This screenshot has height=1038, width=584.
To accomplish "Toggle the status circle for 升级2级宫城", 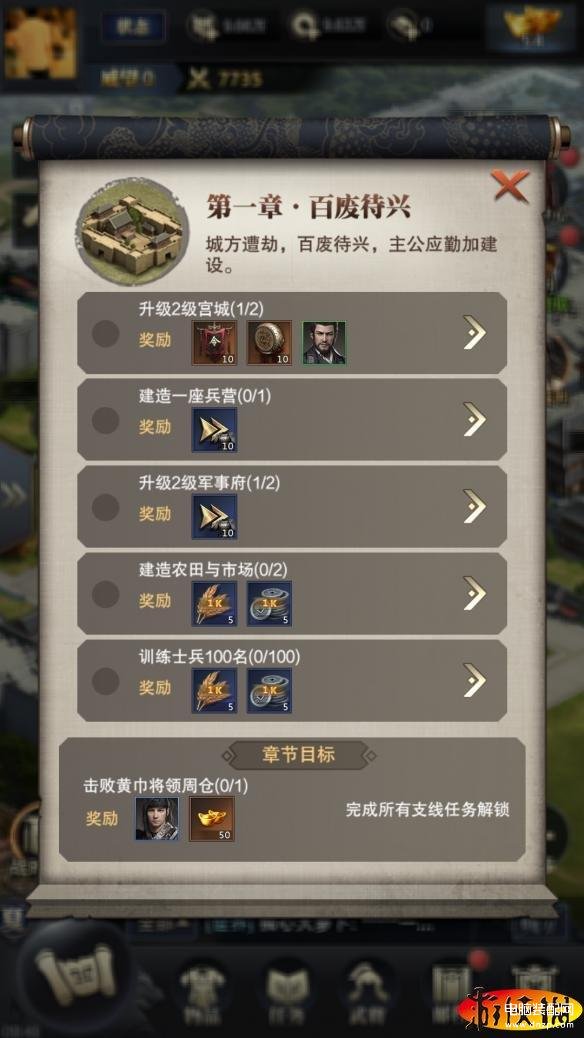I will coord(105,334).
